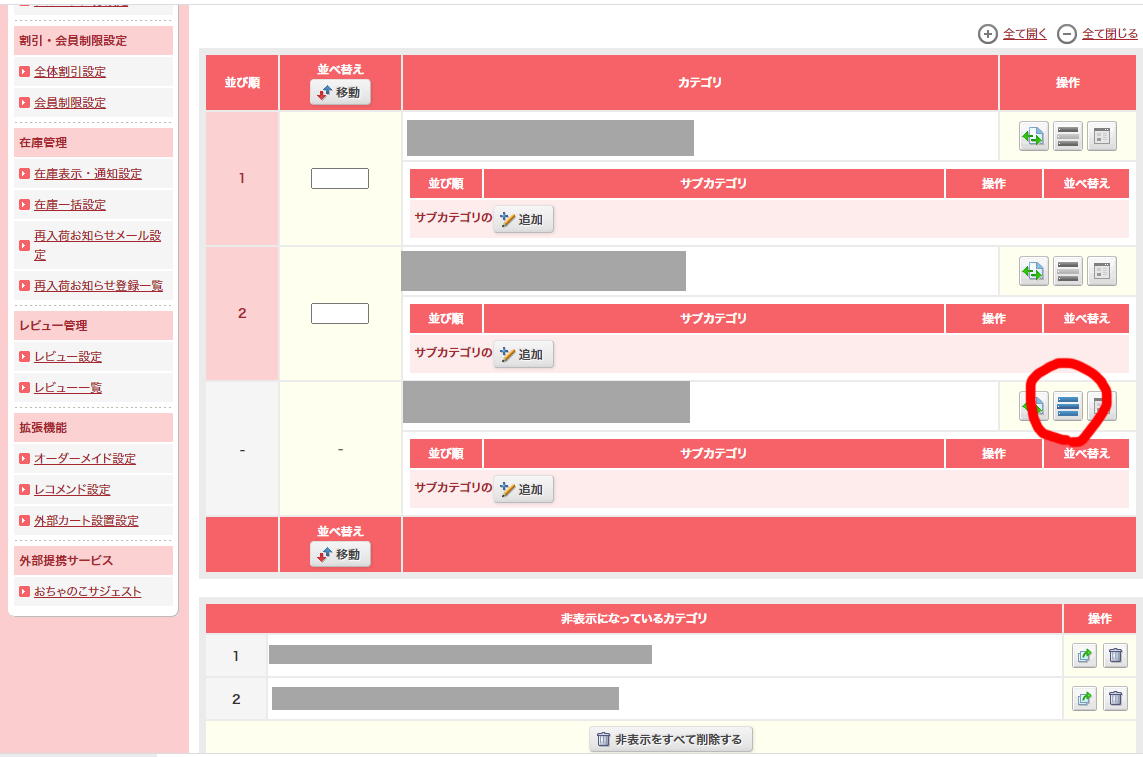This screenshot has width=1143, height=757.
Task: Click the gray list icon for category 1
Action: [1067, 136]
